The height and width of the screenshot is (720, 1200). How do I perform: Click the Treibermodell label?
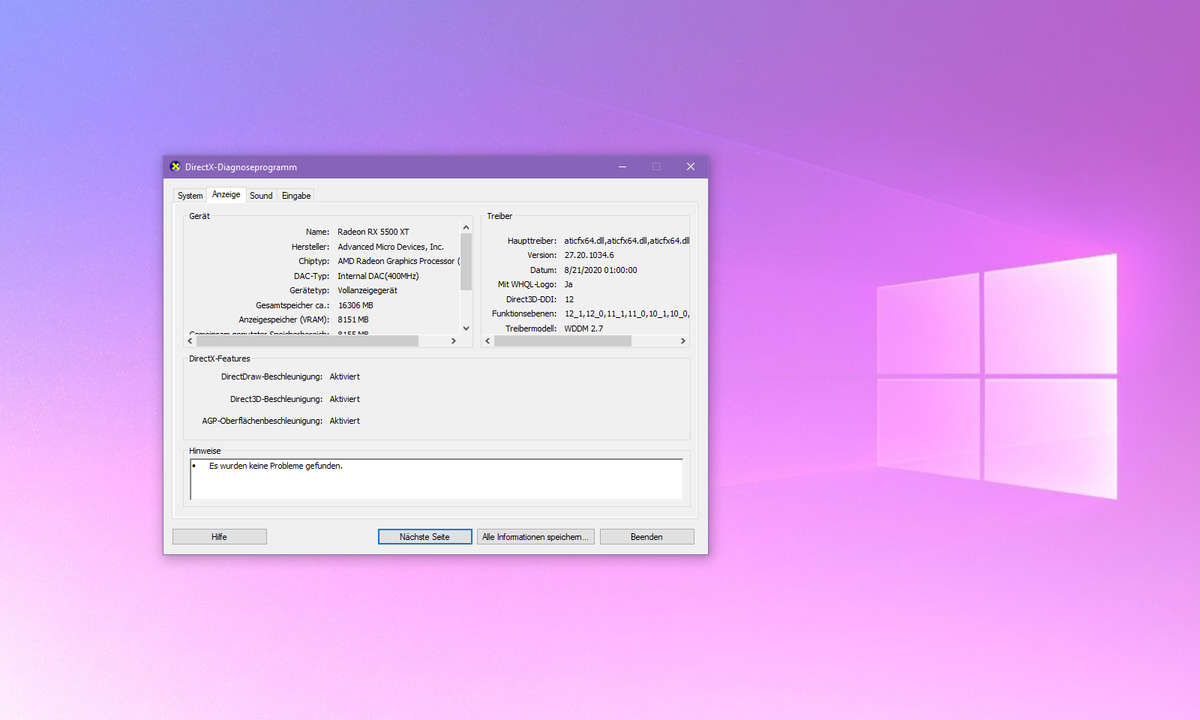(531, 328)
